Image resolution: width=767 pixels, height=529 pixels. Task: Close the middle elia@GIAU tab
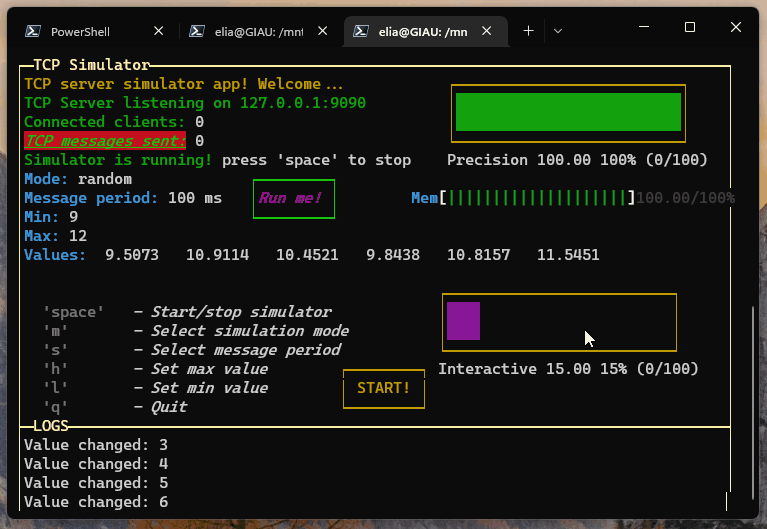[x=323, y=31]
